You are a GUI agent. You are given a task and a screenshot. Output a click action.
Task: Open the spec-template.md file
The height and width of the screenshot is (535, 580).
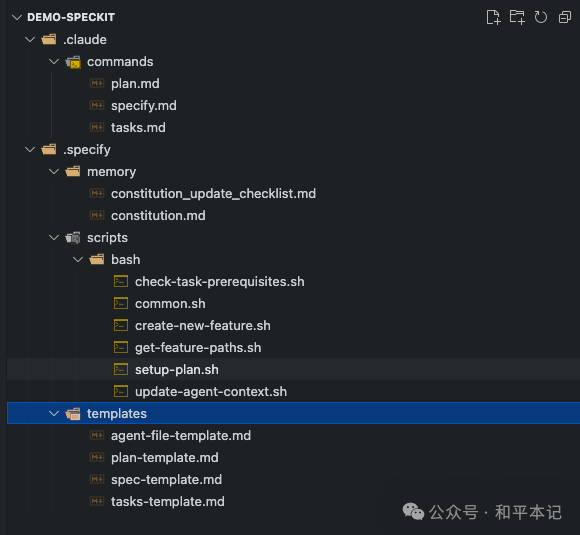click(166, 480)
